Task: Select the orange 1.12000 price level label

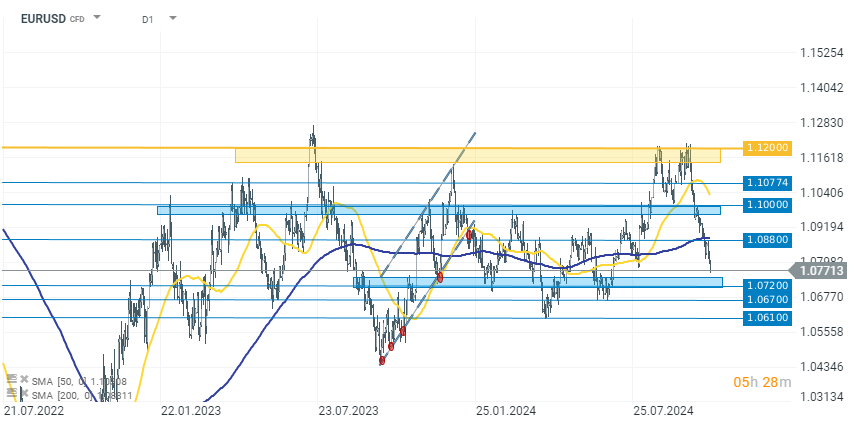Action: [767, 147]
